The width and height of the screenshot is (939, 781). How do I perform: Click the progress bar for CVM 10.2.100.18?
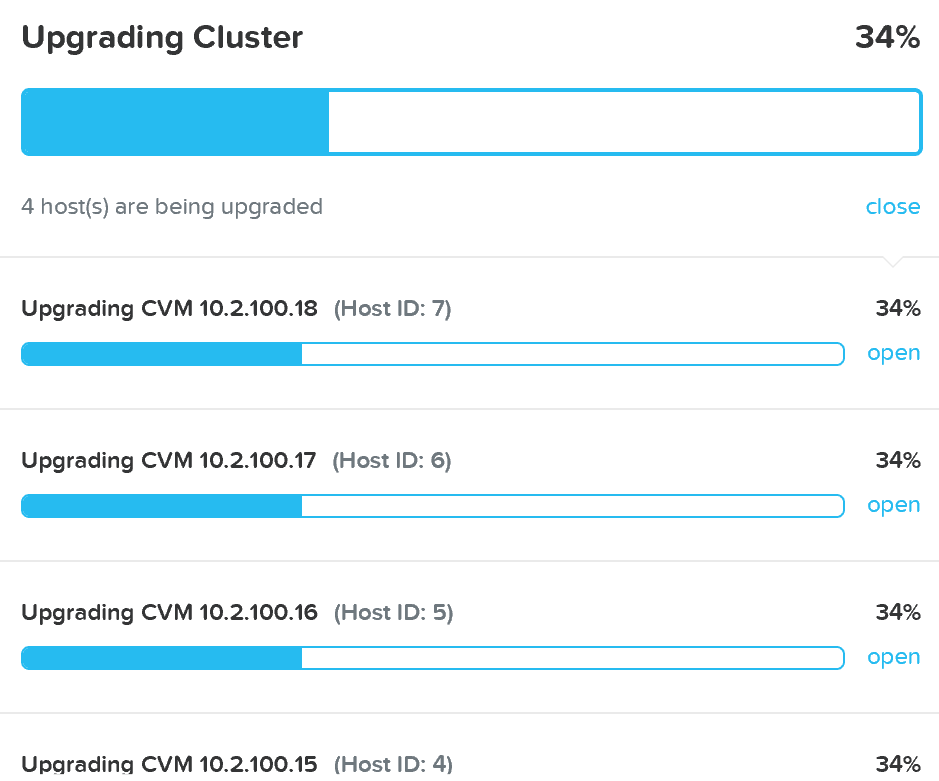tap(432, 354)
